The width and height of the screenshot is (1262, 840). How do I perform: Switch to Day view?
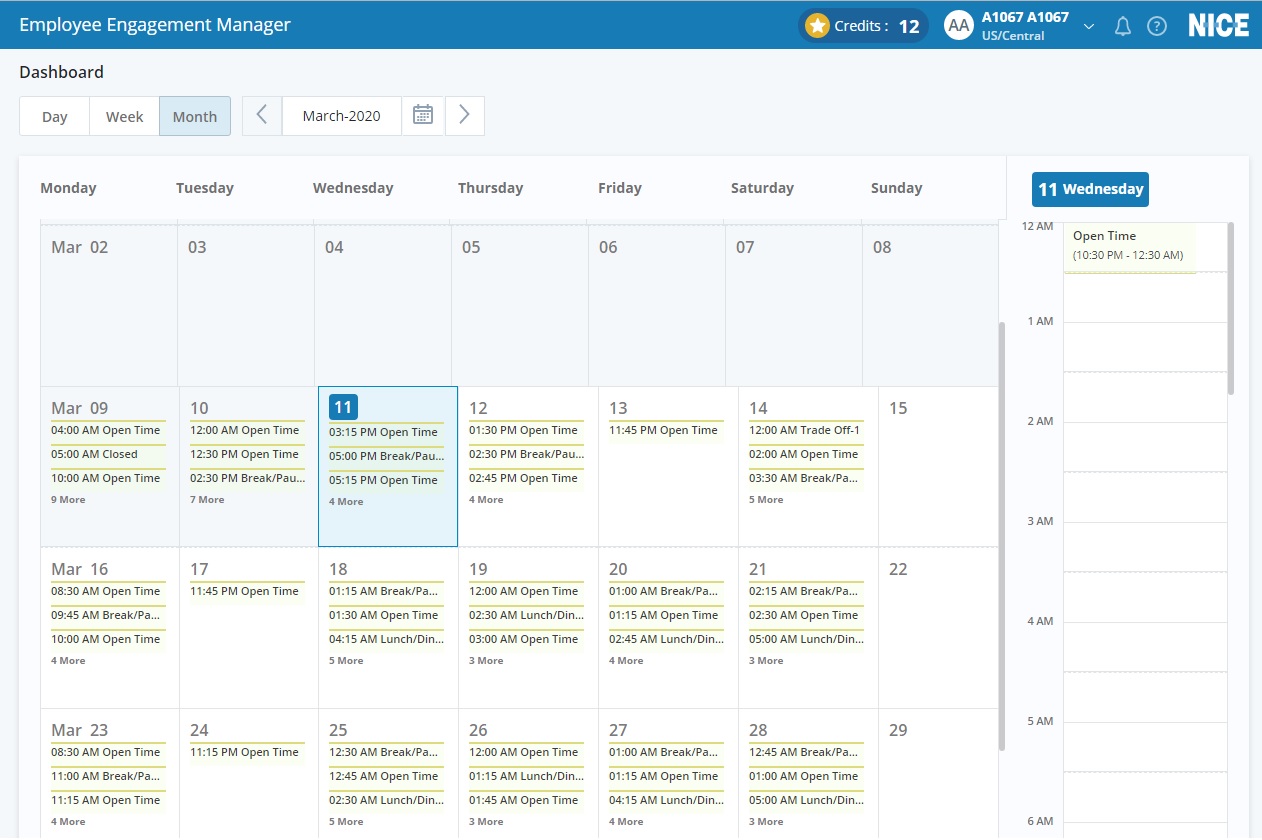pyautogui.click(x=55, y=116)
